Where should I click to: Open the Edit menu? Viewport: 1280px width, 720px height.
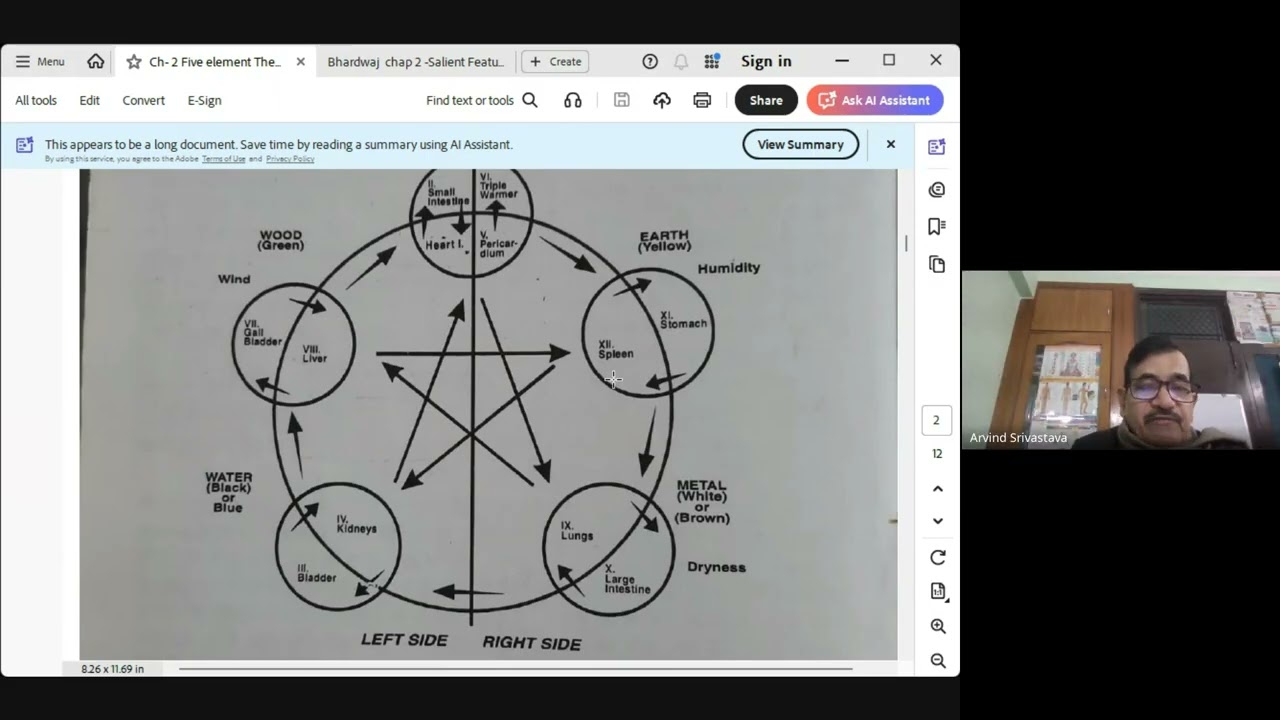click(90, 100)
